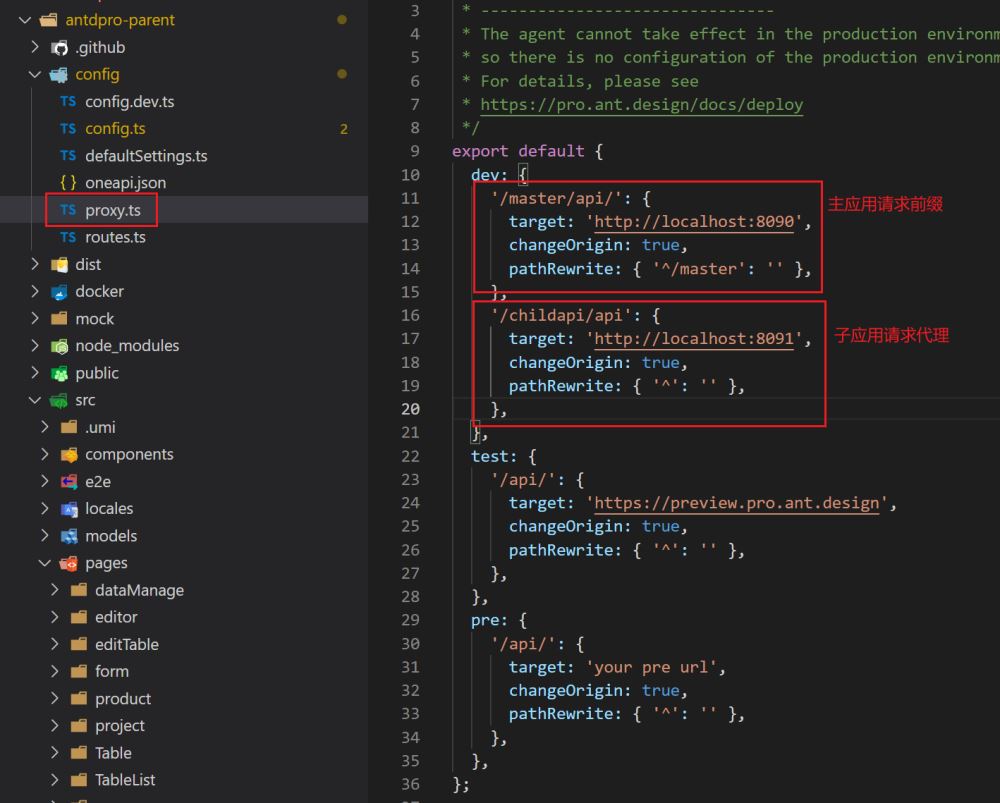This screenshot has height=803, width=1000.
Task: Select the form folder row
Action: [184, 671]
